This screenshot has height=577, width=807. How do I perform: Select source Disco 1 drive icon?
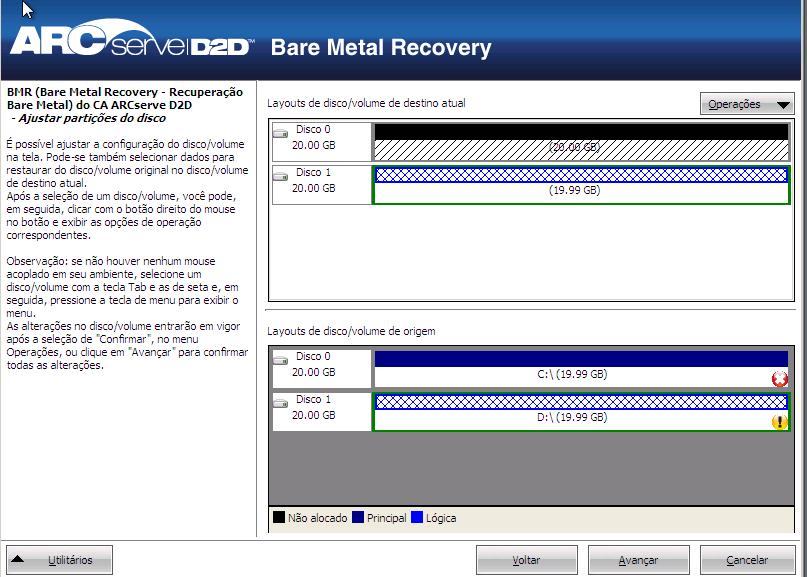click(x=280, y=403)
